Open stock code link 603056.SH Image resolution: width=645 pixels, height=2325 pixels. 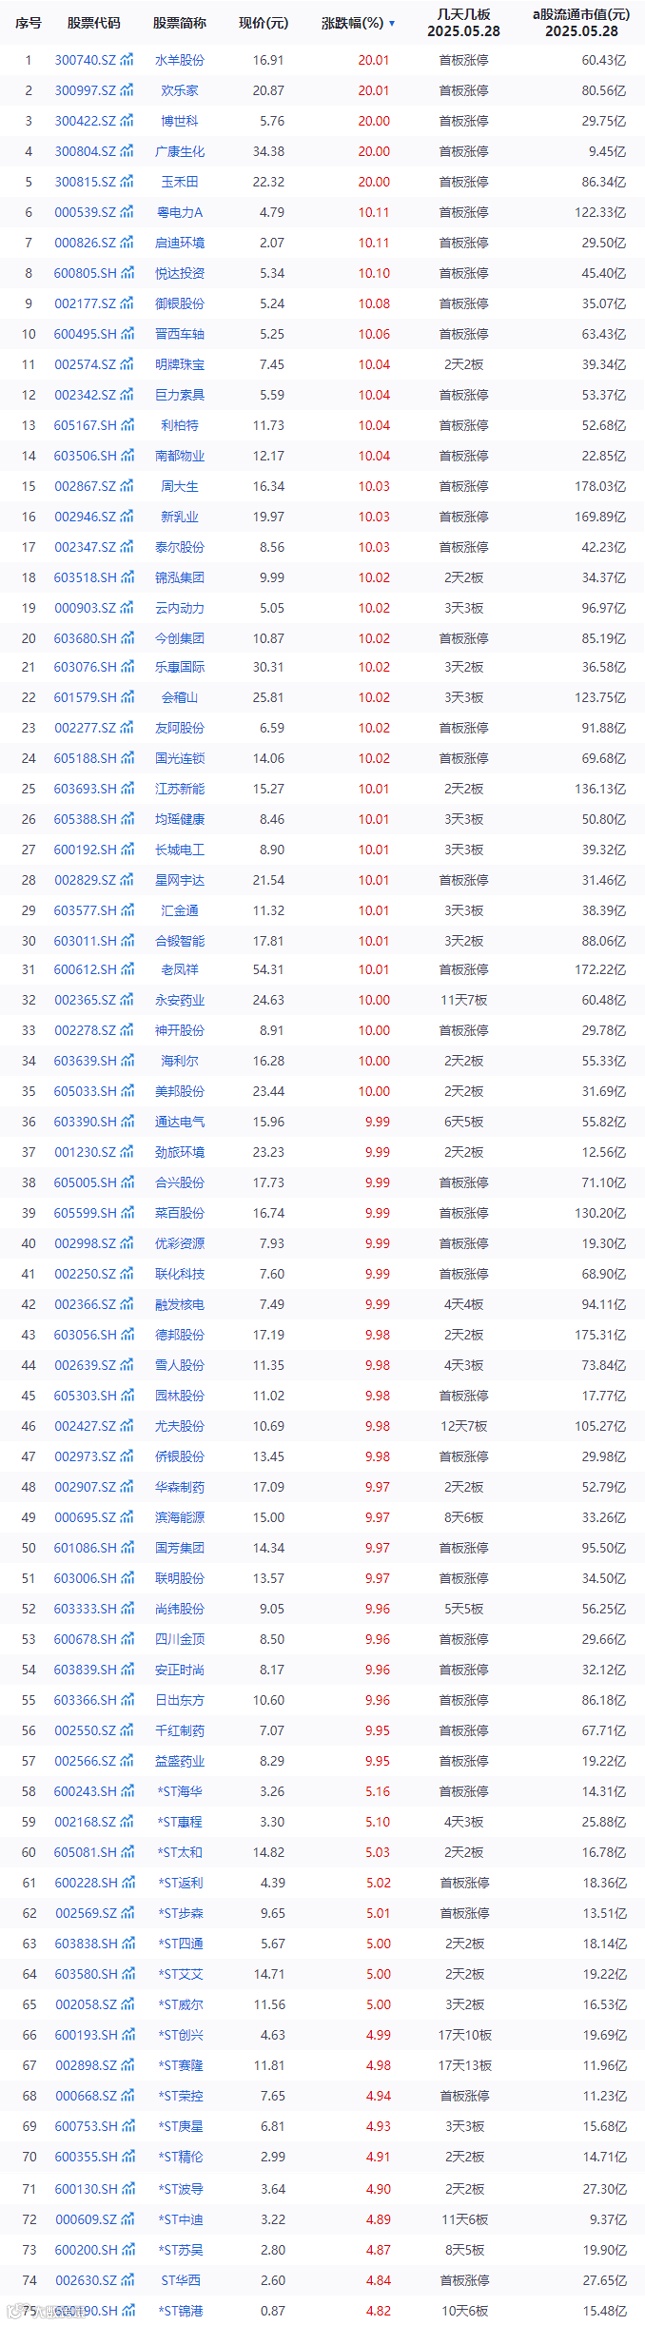(85, 1335)
